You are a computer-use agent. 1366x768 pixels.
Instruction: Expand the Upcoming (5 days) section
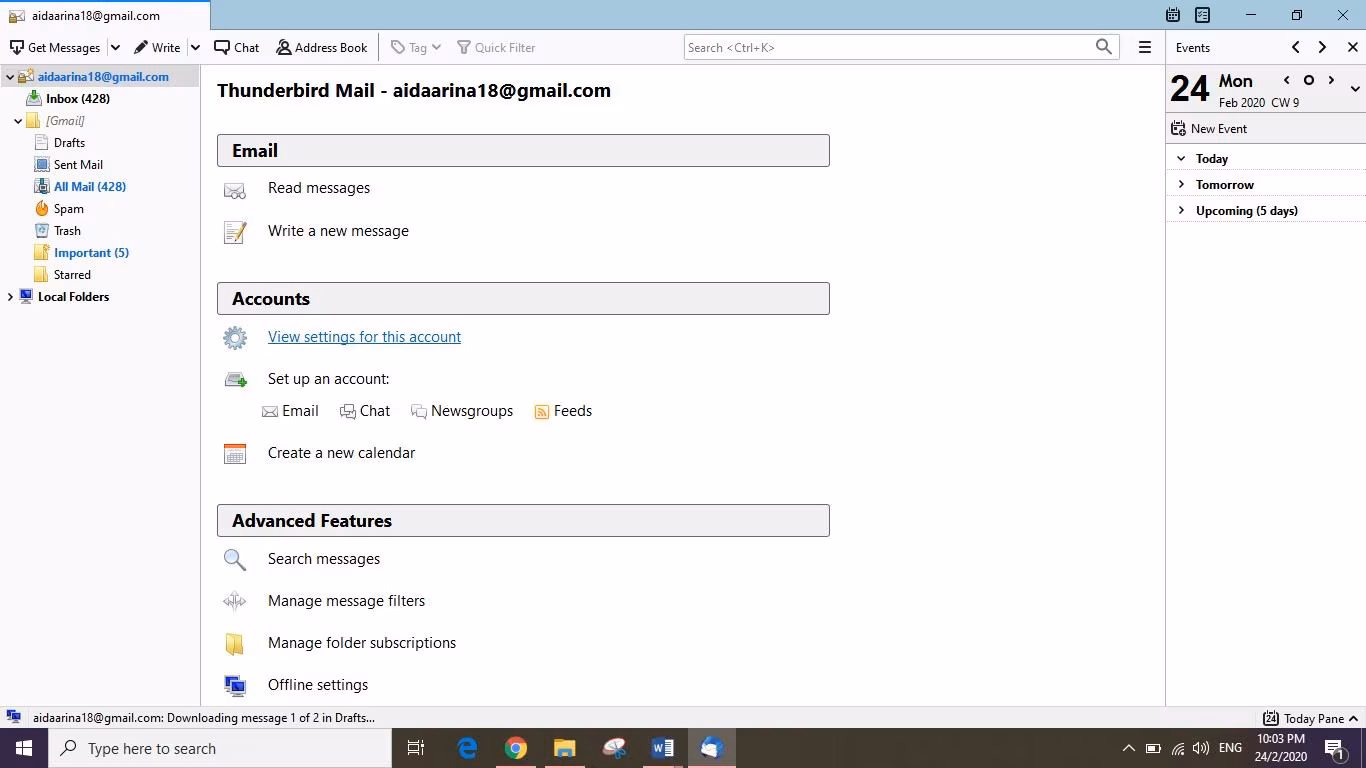point(1181,211)
